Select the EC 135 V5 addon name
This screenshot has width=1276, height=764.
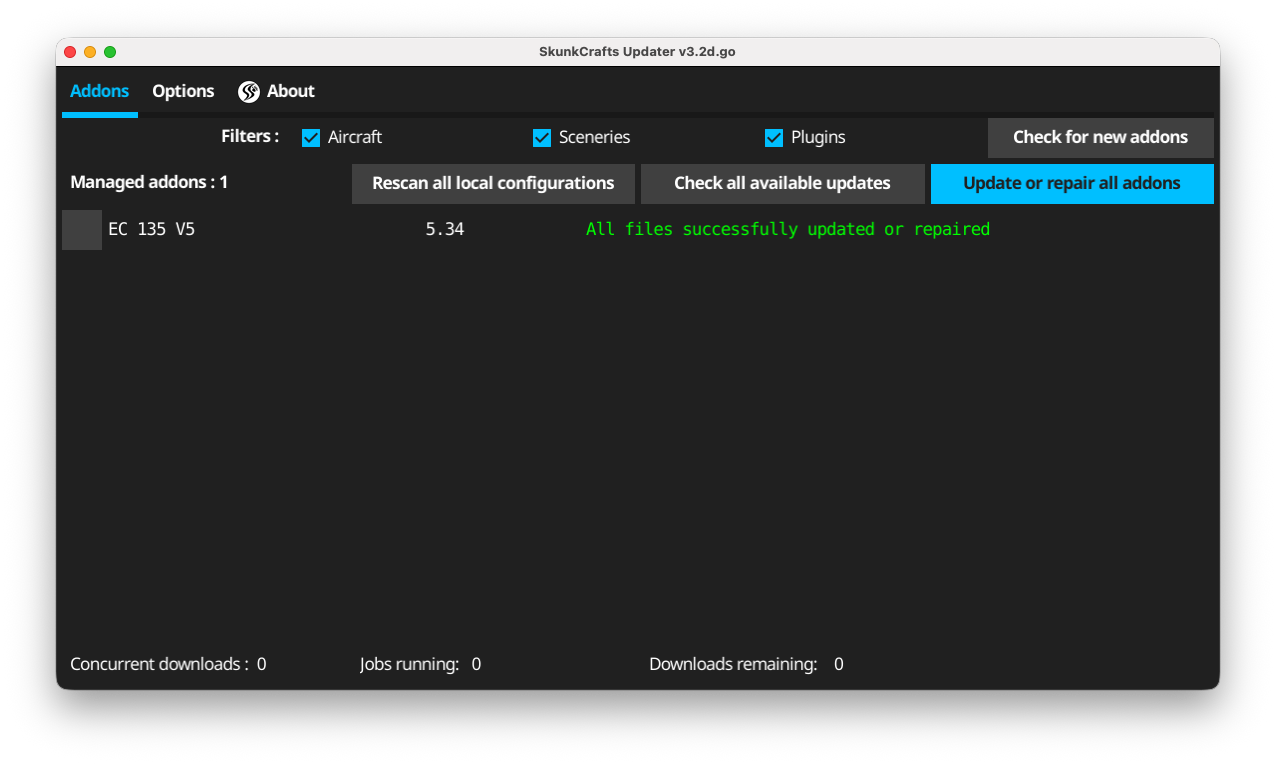(x=151, y=230)
